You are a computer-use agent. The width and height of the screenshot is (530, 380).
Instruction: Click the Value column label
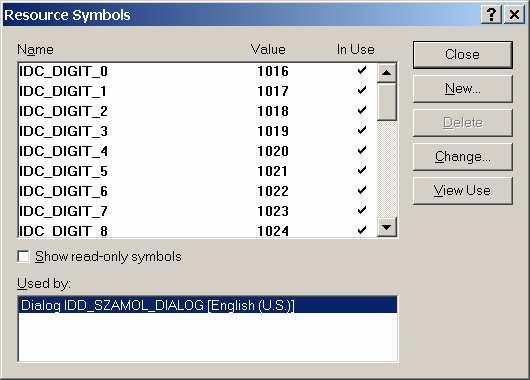click(268, 49)
